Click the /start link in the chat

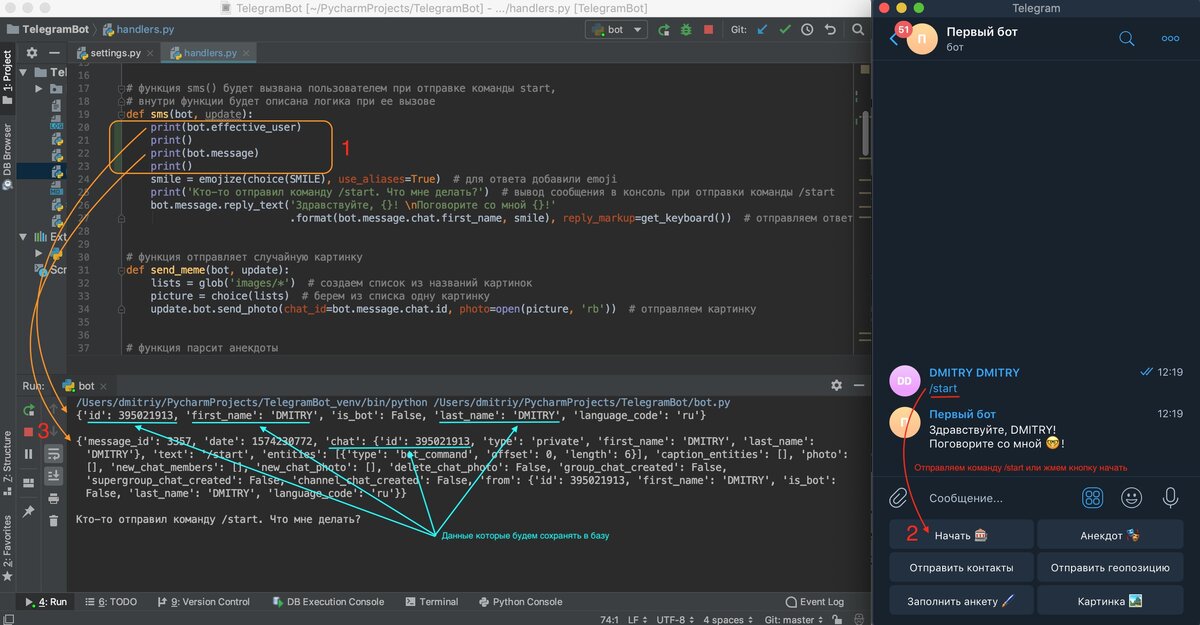coord(945,388)
